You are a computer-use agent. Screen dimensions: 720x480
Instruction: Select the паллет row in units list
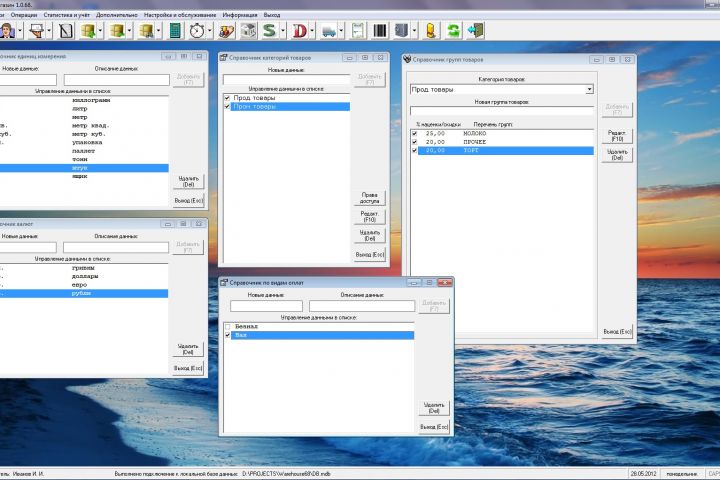[x=84, y=151]
